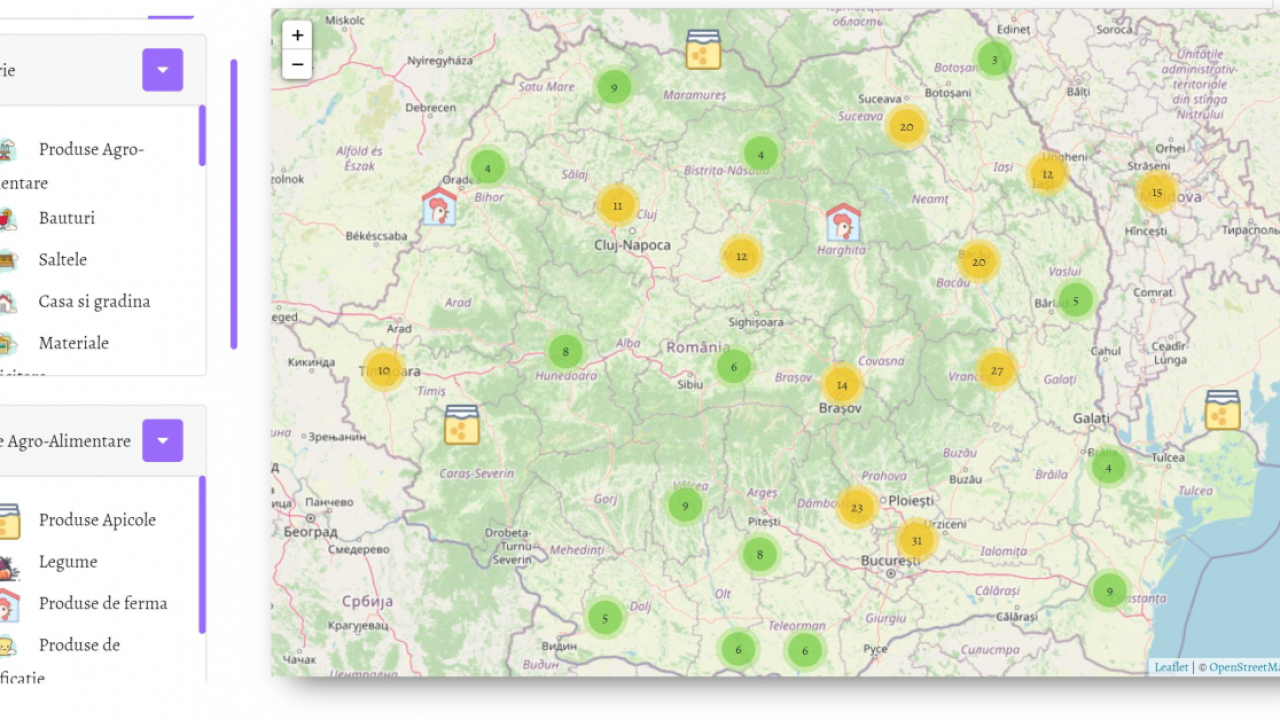Open the honey jar marker above Caraș-Severin
This screenshot has width=1280, height=720.
(x=462, y=425)
